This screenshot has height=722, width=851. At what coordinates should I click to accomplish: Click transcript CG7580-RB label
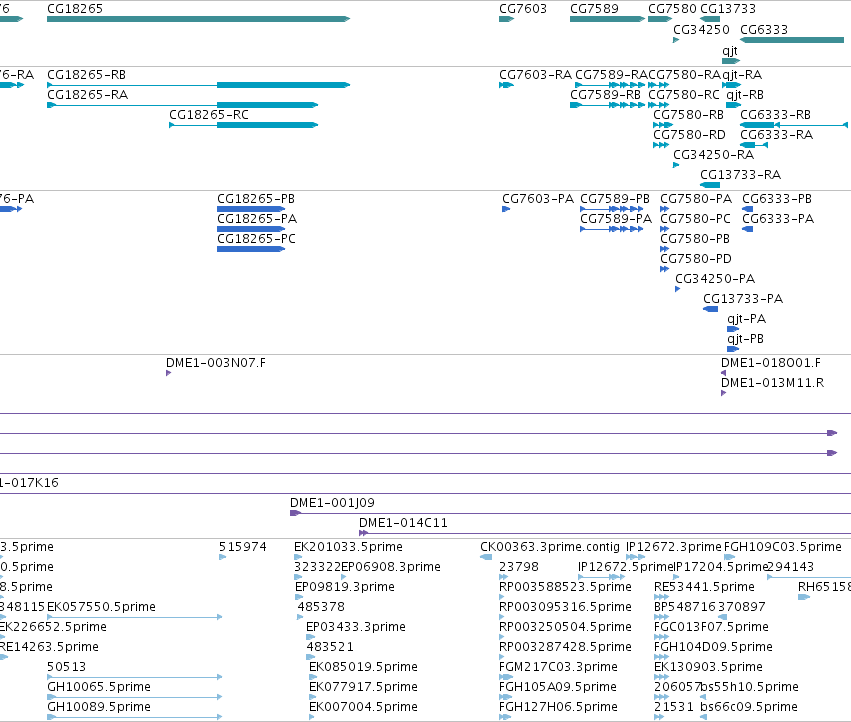coord(688,115)
